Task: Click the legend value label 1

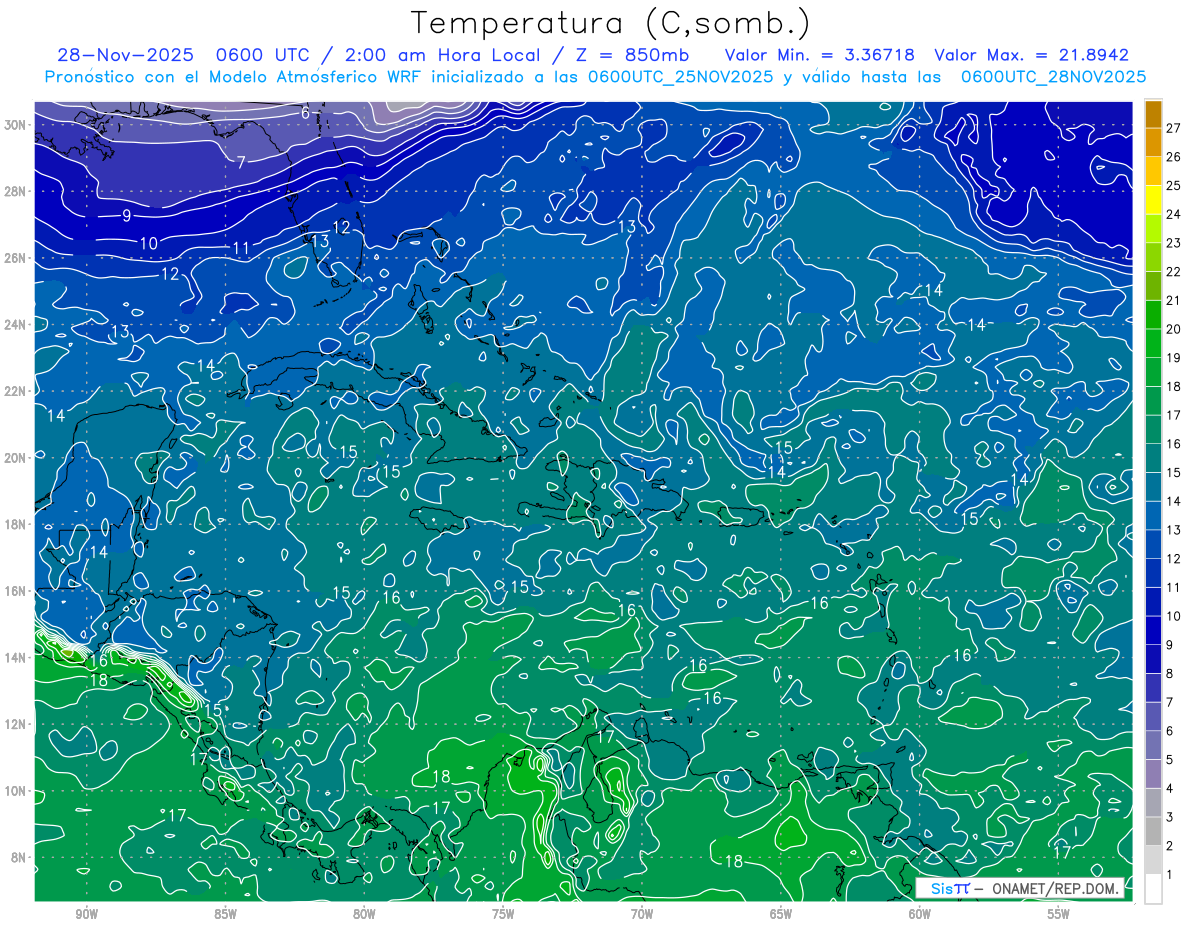Action: [1169, 875]
